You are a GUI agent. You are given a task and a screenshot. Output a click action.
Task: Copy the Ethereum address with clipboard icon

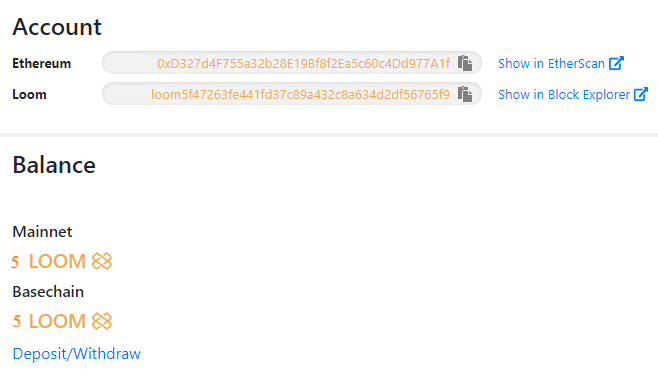click(x=465, y=63)
